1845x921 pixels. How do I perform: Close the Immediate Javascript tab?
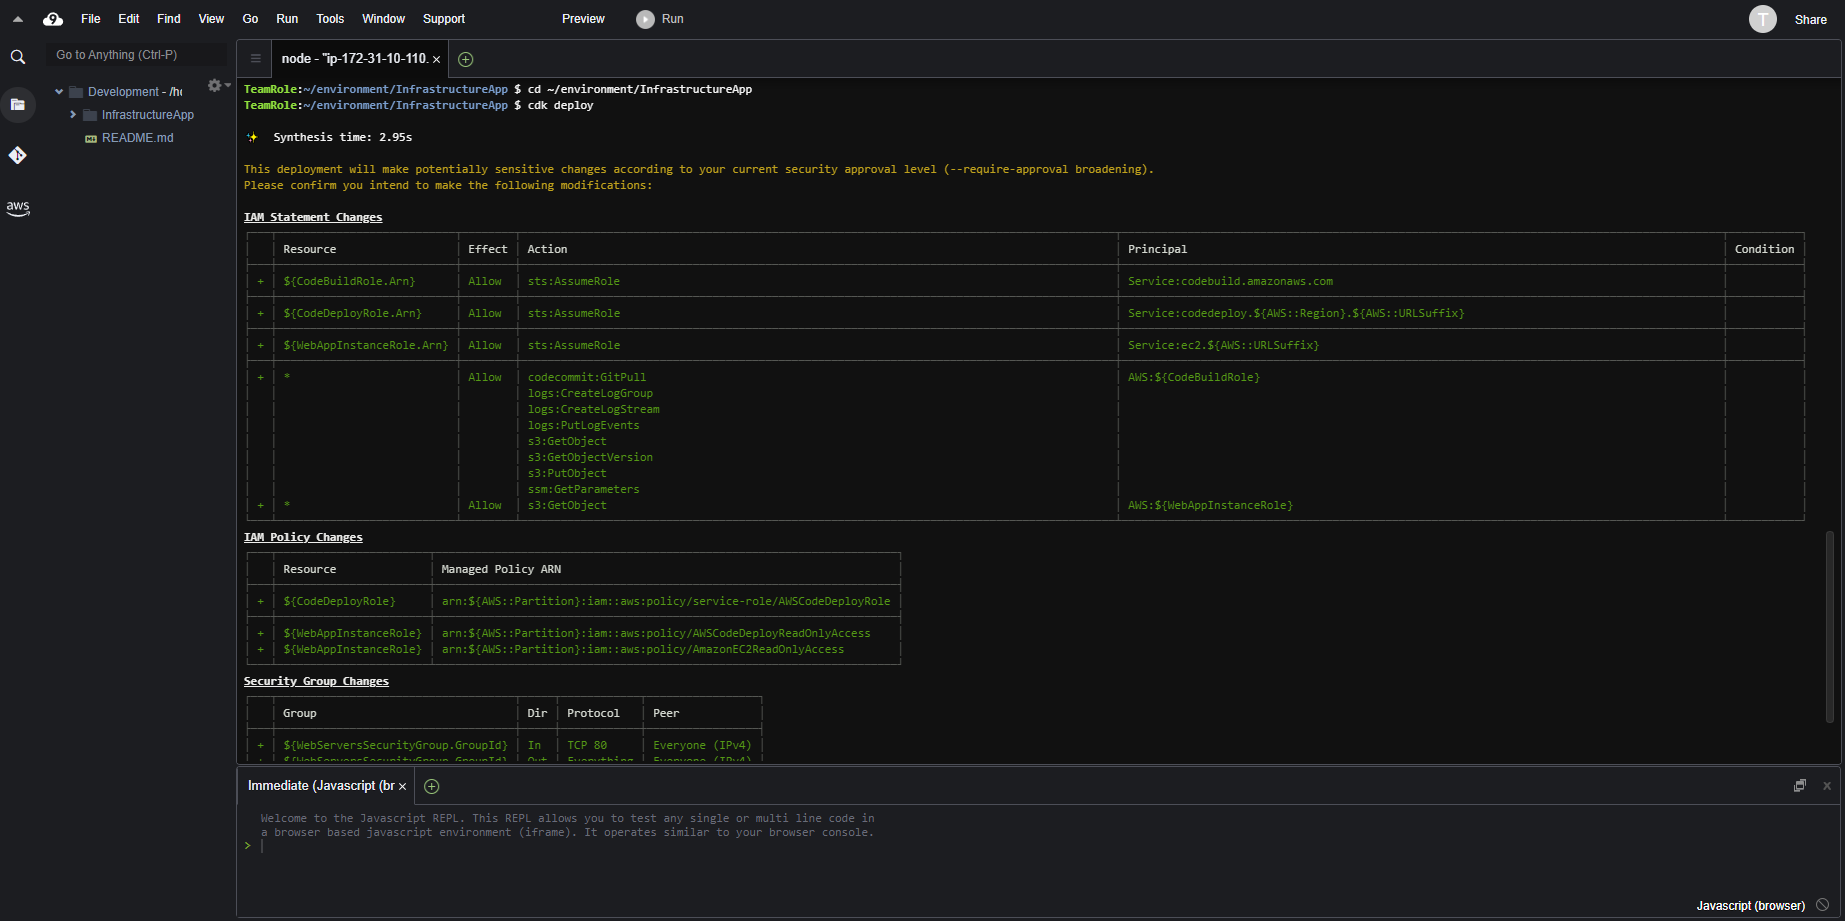pos(402,787)
